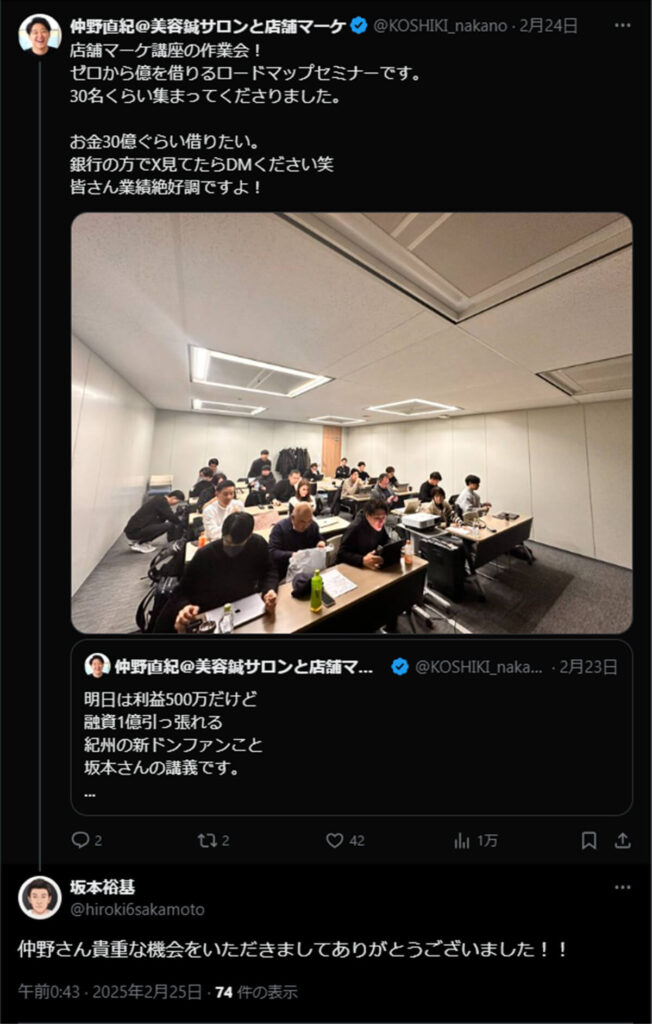The height and width of the screenshot is (1024, 652).
Task: Open the more options menu on 坂本裕基's reply
Action: click(x=623, y=887)
